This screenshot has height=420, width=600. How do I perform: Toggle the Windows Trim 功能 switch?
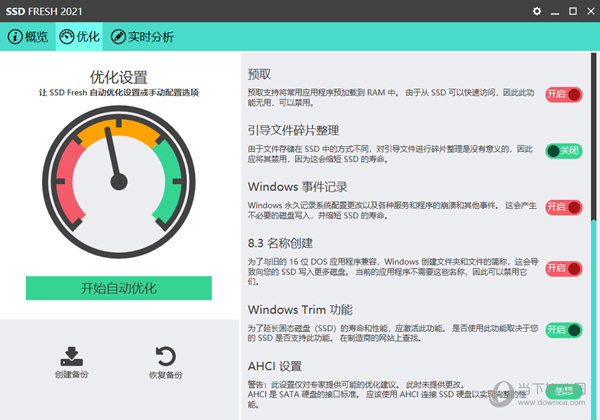click(x=564, y=330)
